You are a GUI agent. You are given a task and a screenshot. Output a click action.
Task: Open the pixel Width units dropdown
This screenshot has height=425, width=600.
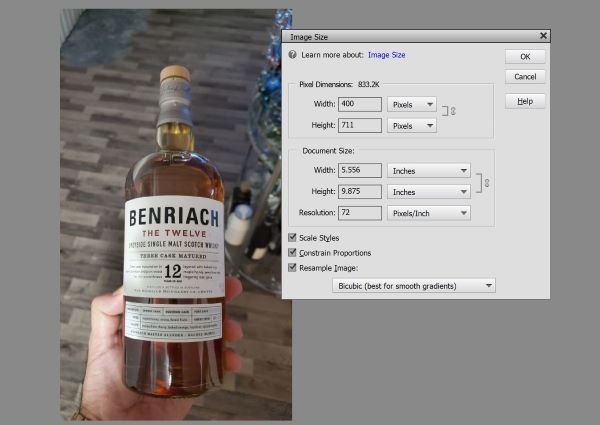412,104
